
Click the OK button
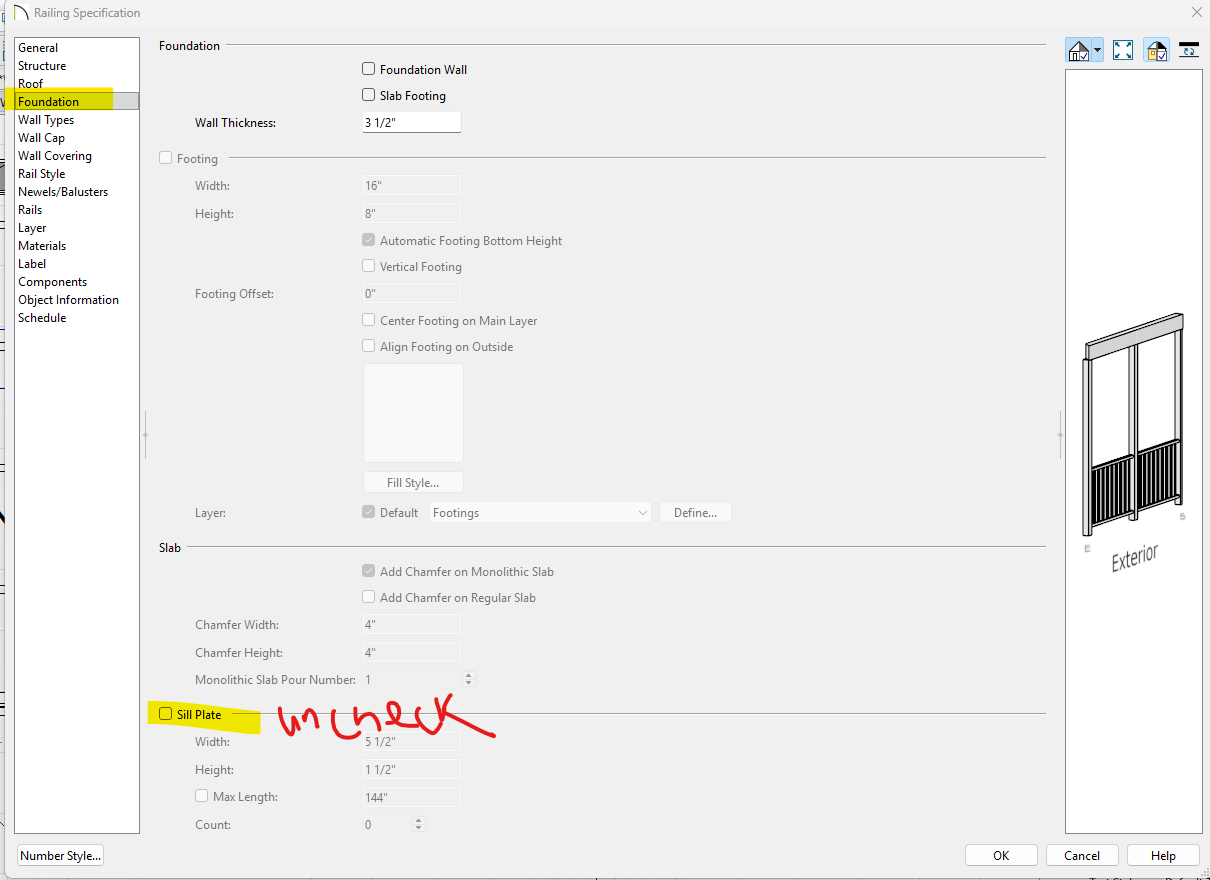1001,855
